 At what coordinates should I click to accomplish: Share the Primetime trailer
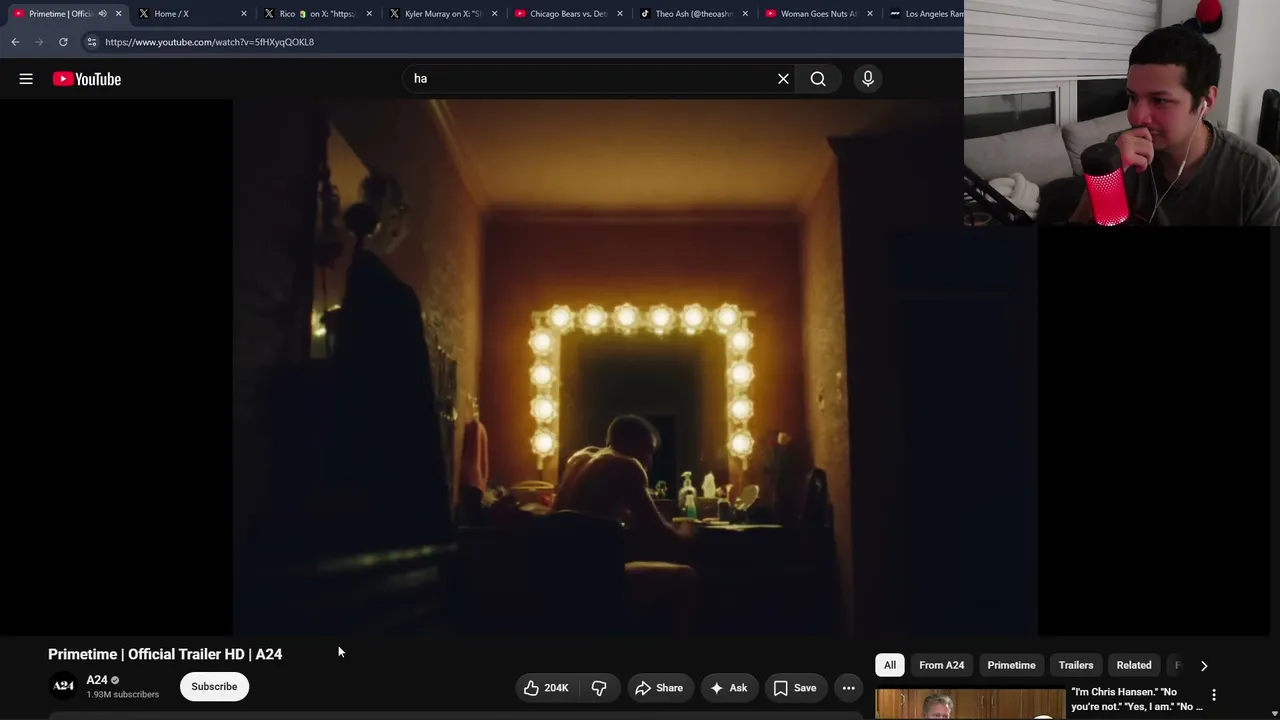[x=659, y=688]
